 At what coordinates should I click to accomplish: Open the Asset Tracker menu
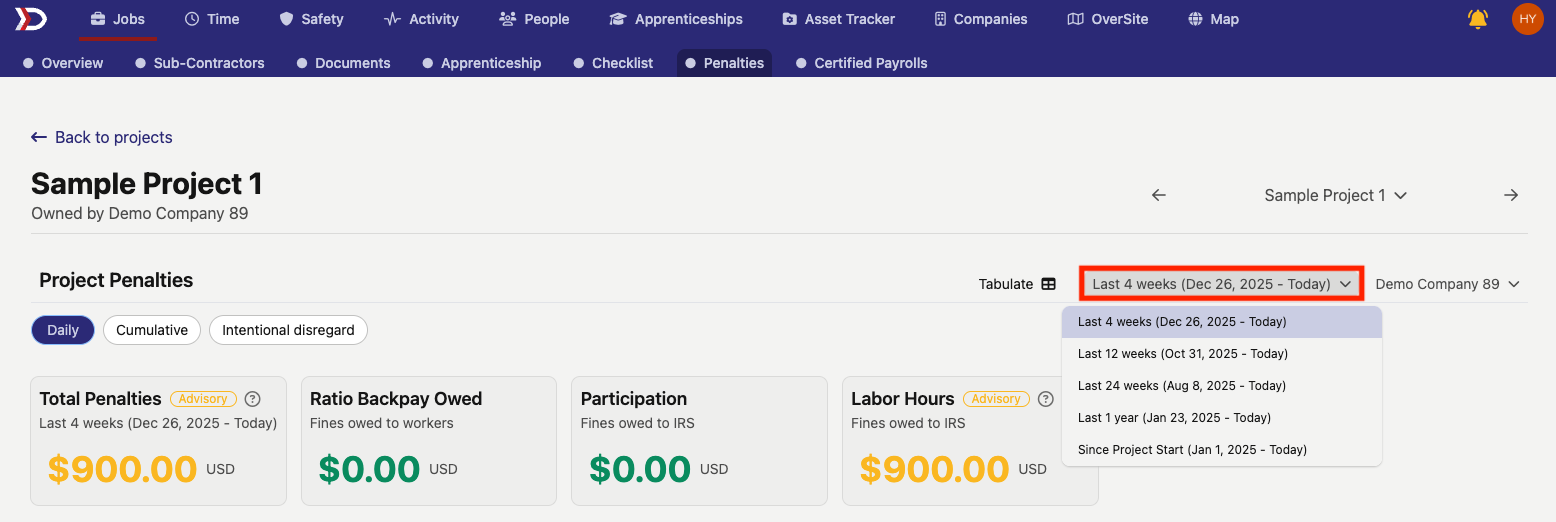tap(838, 19)
